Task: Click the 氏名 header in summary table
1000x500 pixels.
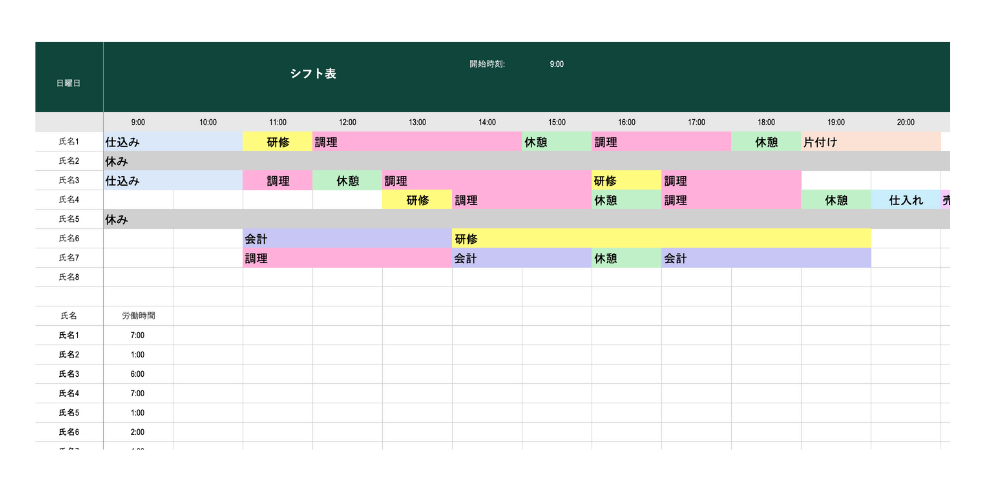Action: (x=69, y=316)
